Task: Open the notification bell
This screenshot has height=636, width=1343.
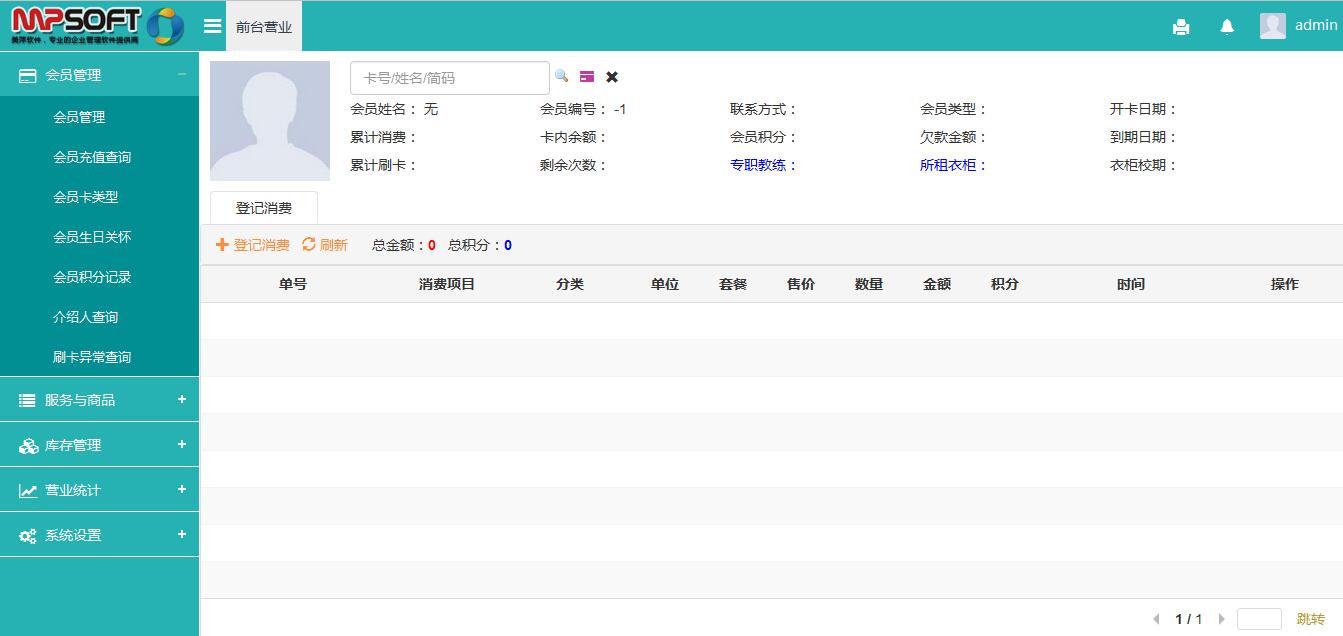Action: coord(1227,27)
